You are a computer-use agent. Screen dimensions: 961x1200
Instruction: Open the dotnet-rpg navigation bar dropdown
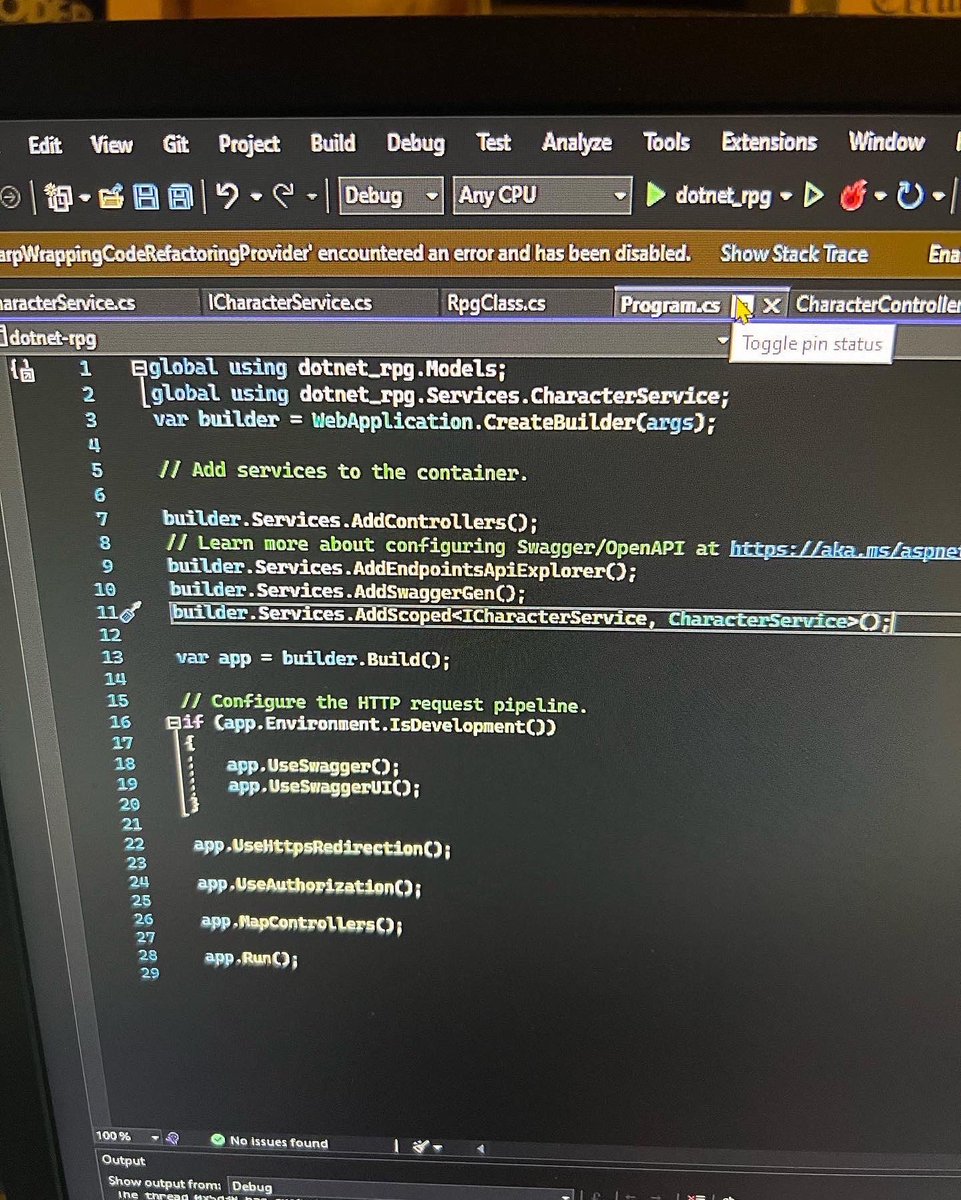725,340
